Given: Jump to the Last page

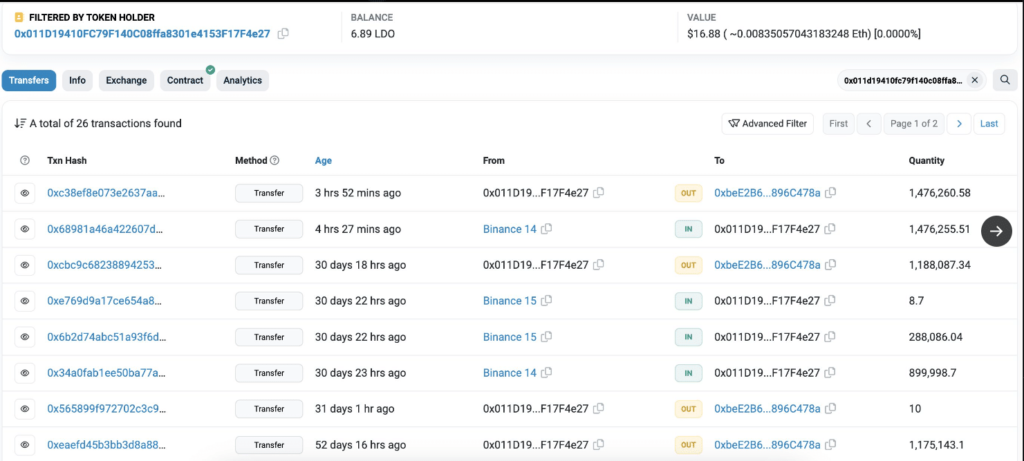Looking at the screenshot, I should [x=989, y=124].
